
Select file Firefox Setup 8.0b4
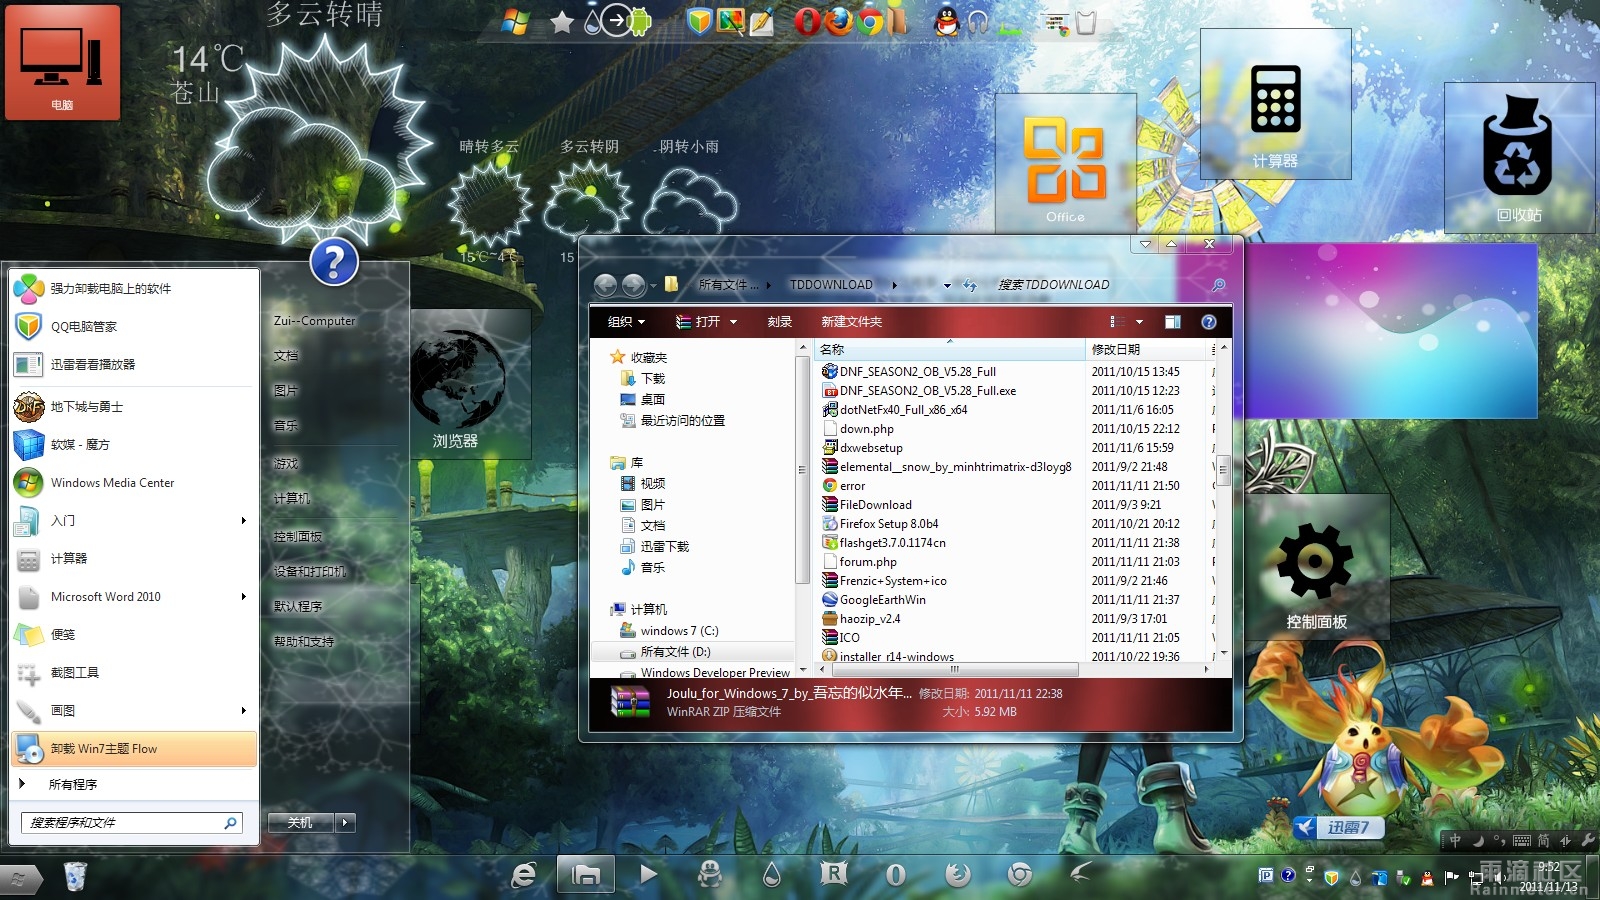889,523
